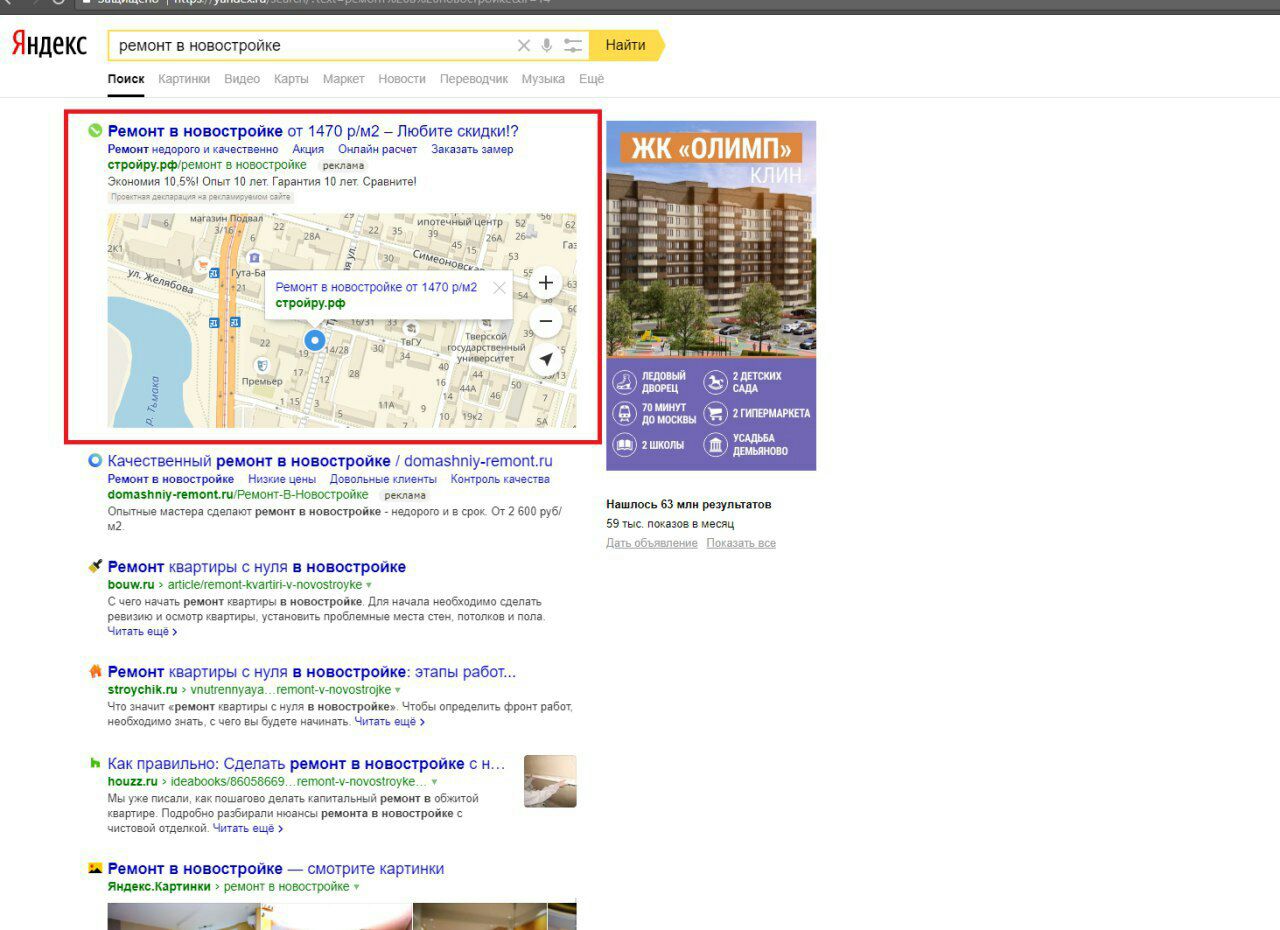Screen dimensions: 1280x930
Task: Click the Дать объявление link
Action: click(x=652, y=543)
